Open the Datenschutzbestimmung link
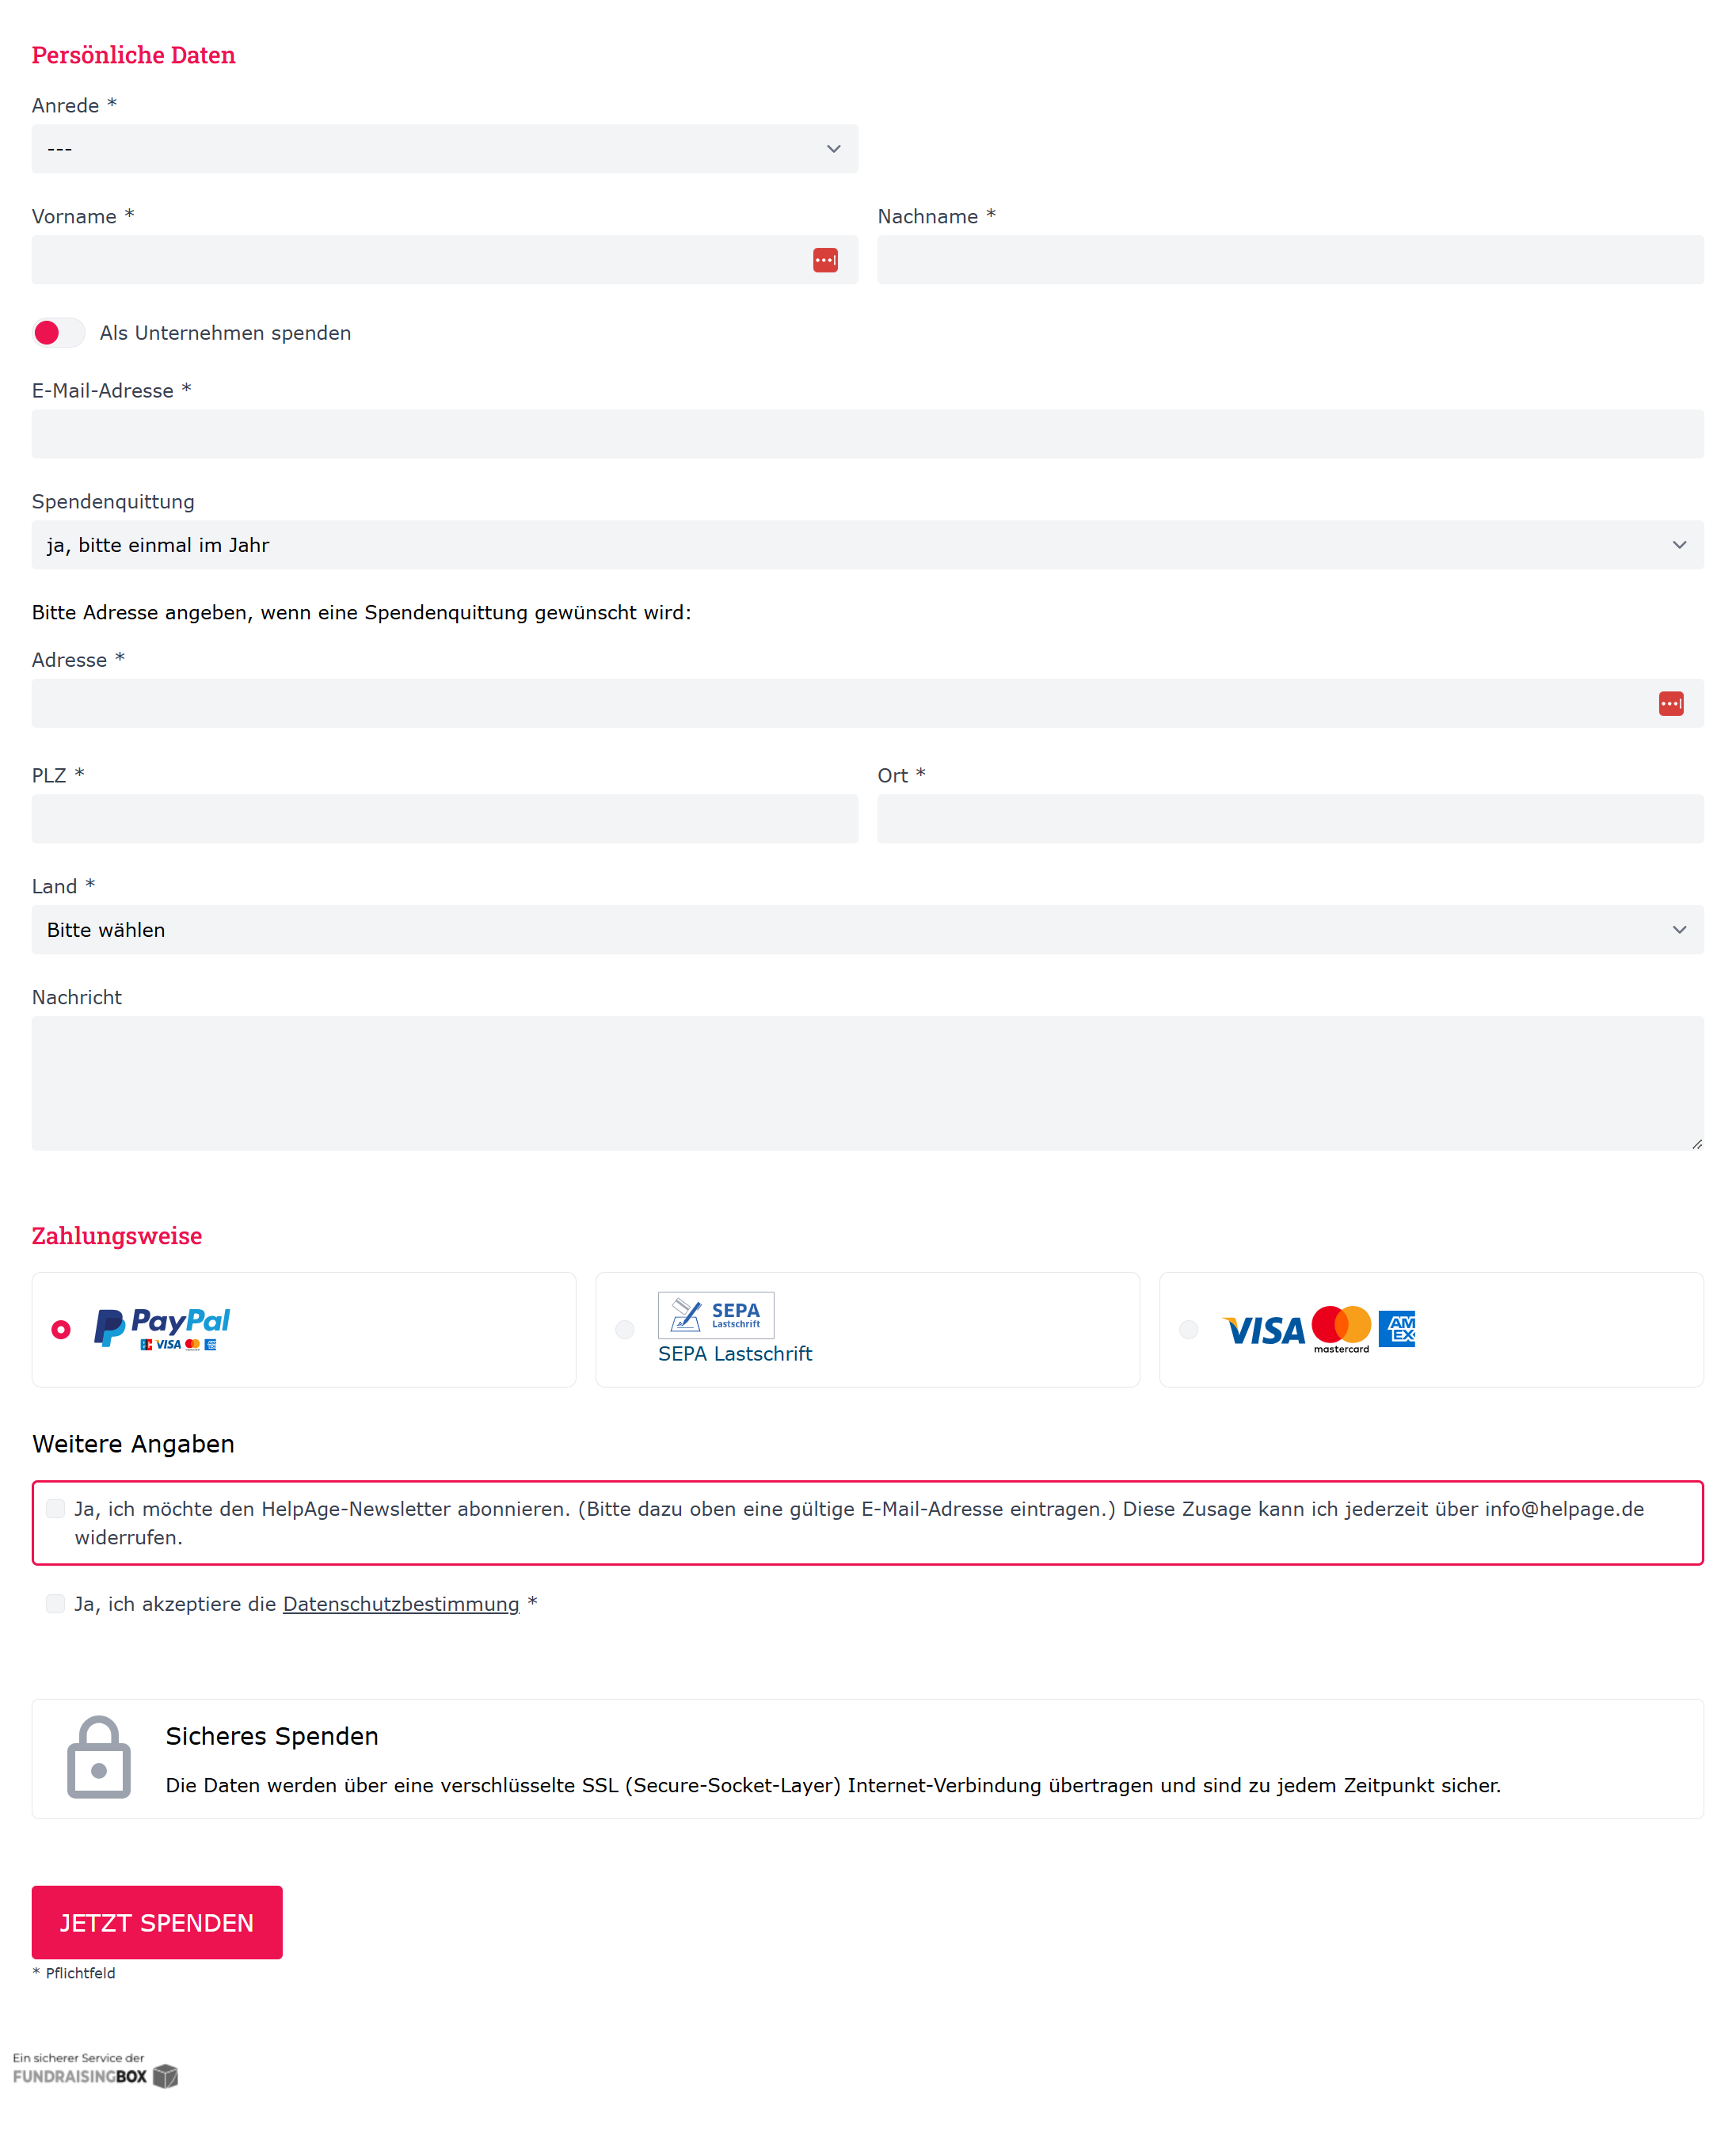Screen dimensions: 1736x2132 point(401,1604)
